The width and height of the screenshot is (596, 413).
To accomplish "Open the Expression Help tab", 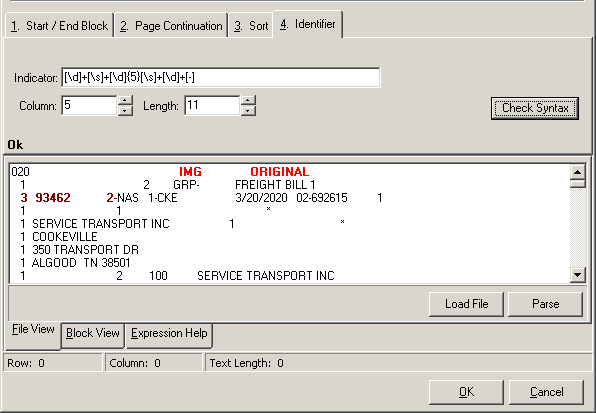I will [169, 334].
